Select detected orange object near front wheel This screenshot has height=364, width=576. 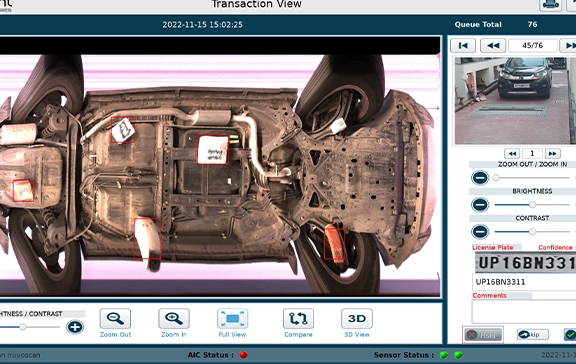334,244
